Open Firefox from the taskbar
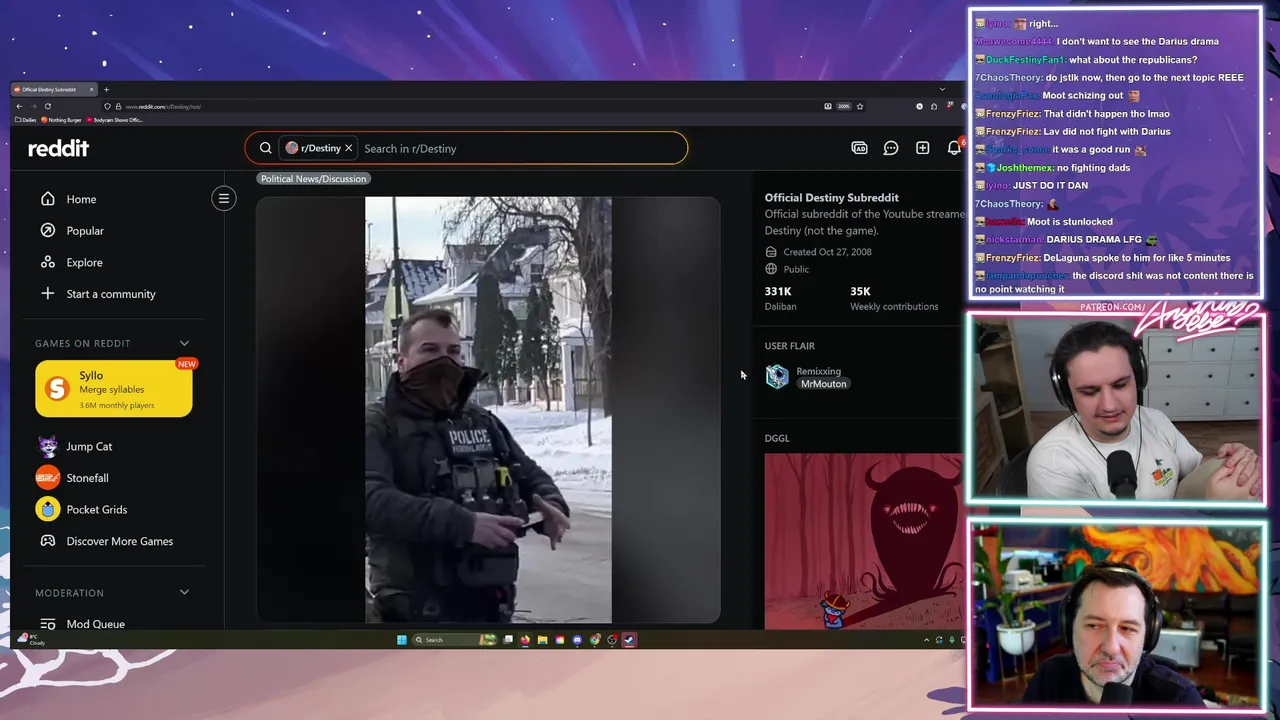This screenshot has height=720, width=1280. (x=526, y=640)
